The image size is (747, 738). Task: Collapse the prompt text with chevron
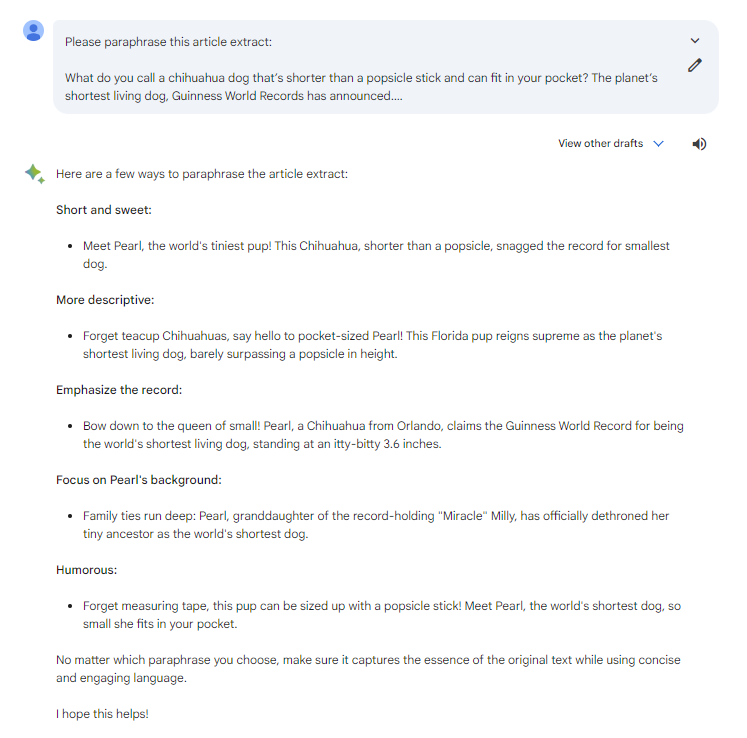pos(695,41)
